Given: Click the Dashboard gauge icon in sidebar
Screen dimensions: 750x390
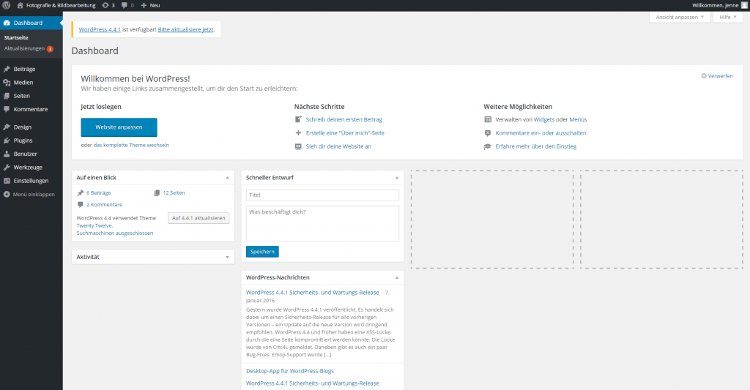Looking at the screenshot, I should tap(7, 23).
